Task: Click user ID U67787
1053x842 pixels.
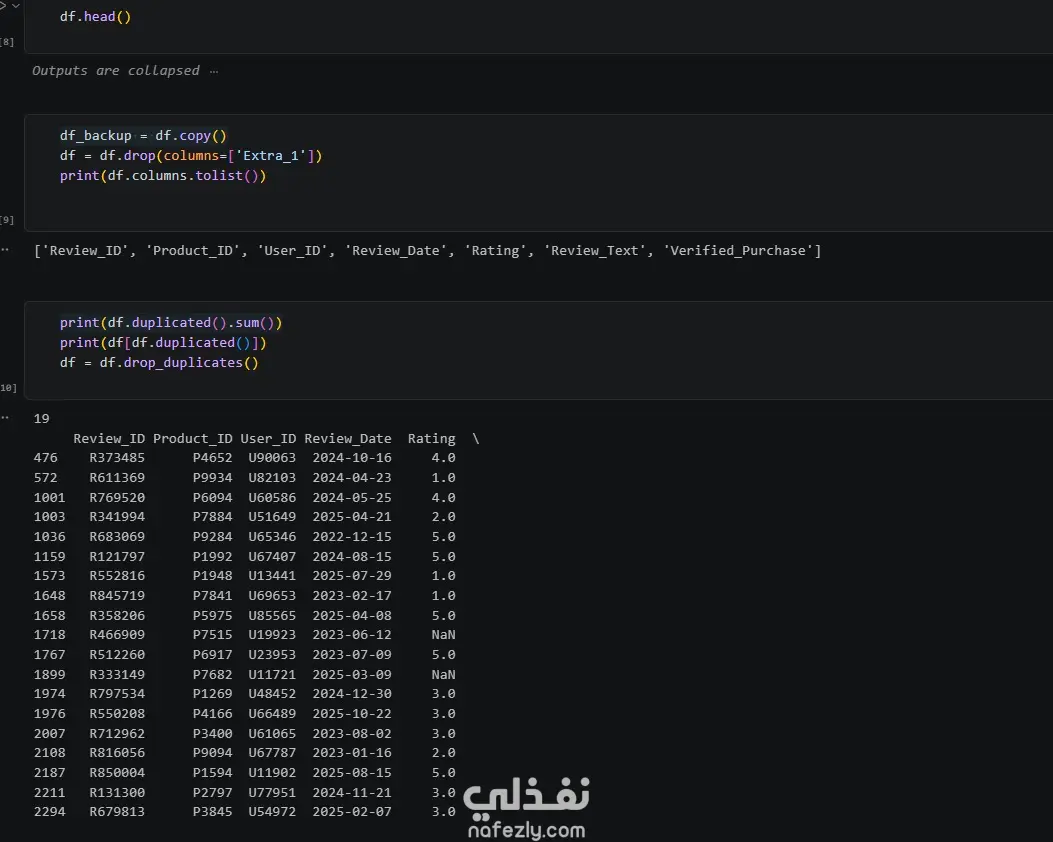Action: pyautogui.click(x=272, y=753)
